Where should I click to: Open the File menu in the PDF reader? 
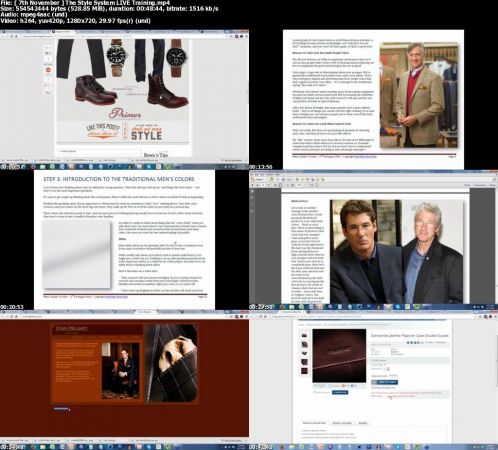252,174
